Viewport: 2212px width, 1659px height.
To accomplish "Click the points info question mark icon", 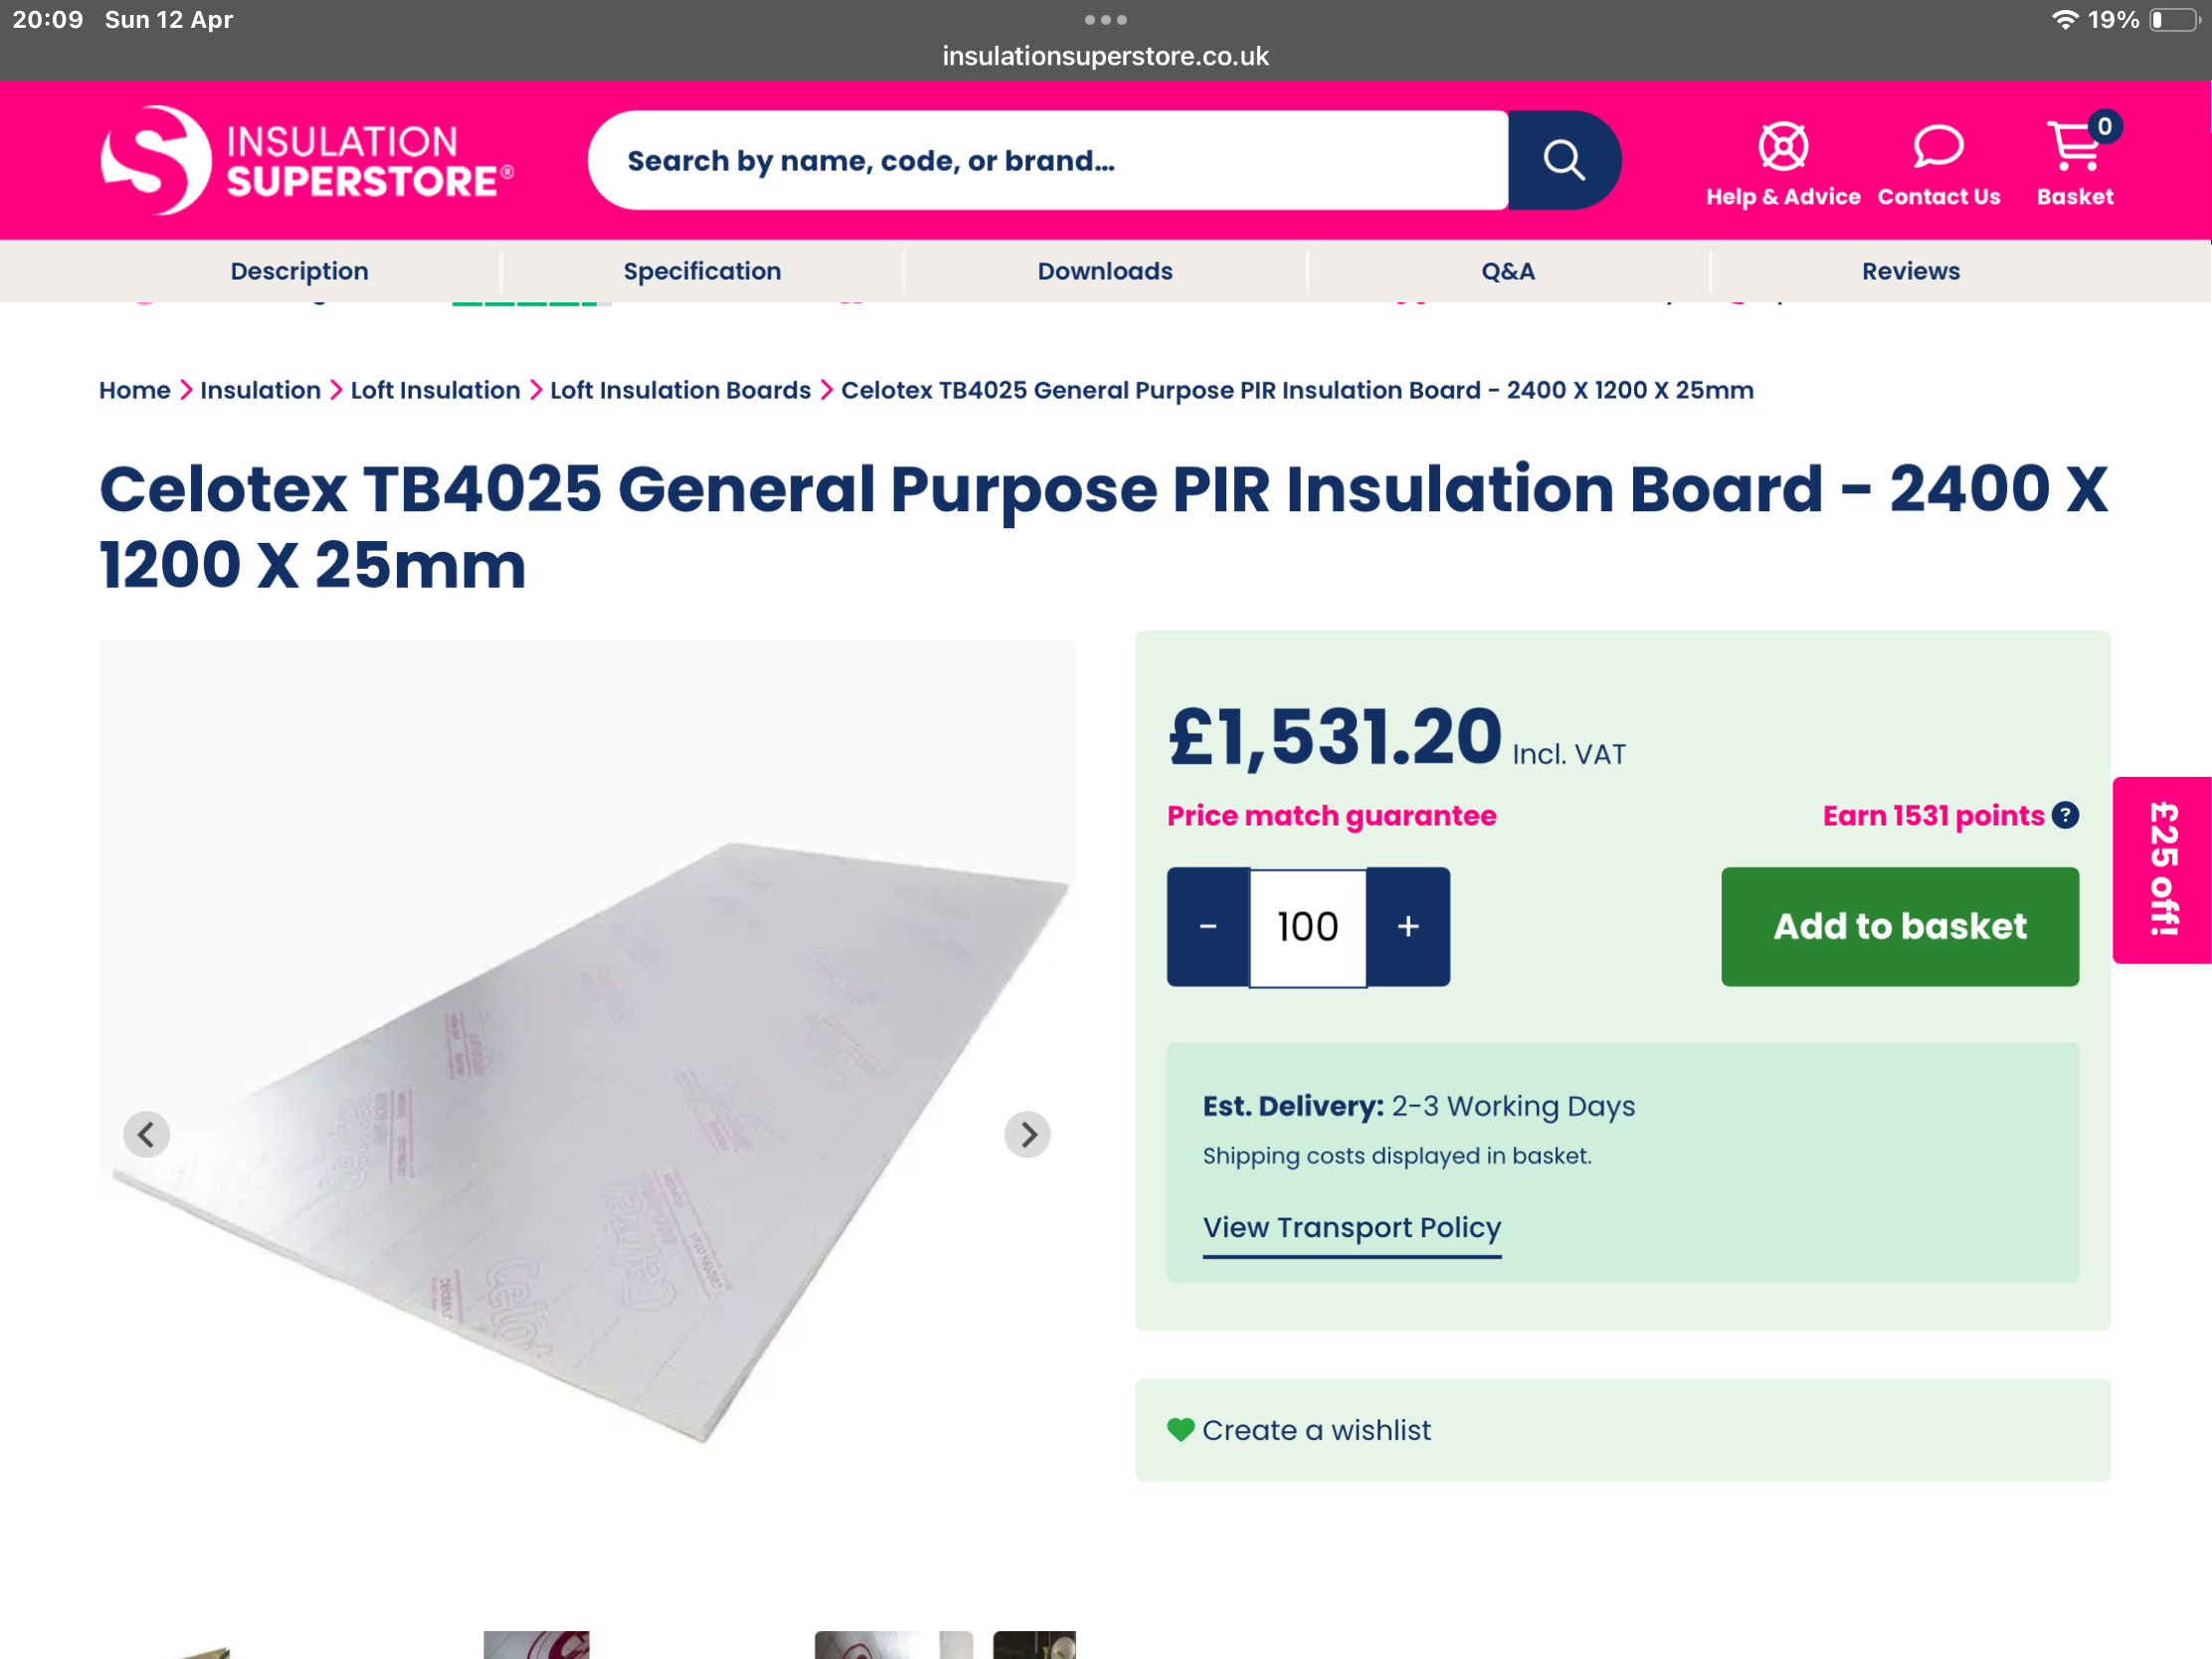I will pyautogui.click(x=2065, y=816).
